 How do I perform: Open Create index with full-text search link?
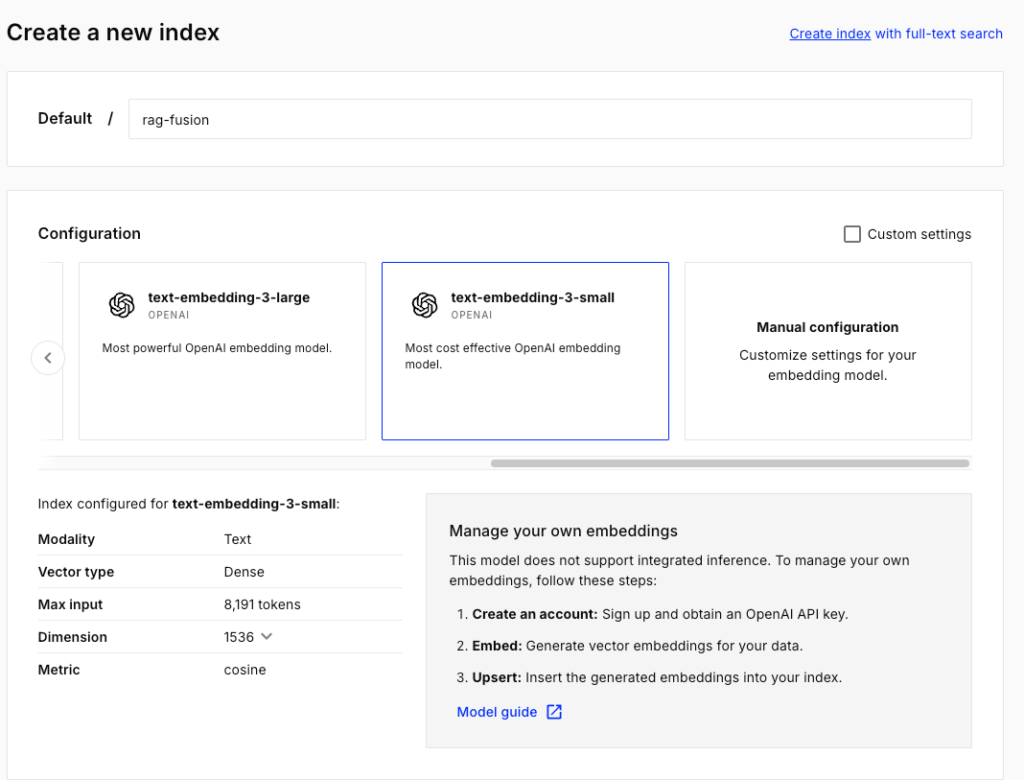[x=895, y=33]
